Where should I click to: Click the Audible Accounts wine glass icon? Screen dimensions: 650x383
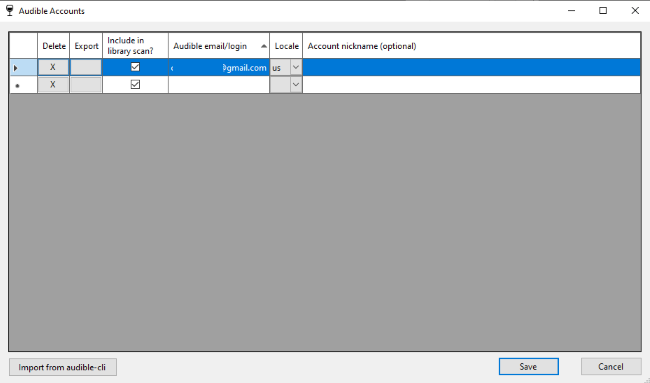(x=10, y=11)
